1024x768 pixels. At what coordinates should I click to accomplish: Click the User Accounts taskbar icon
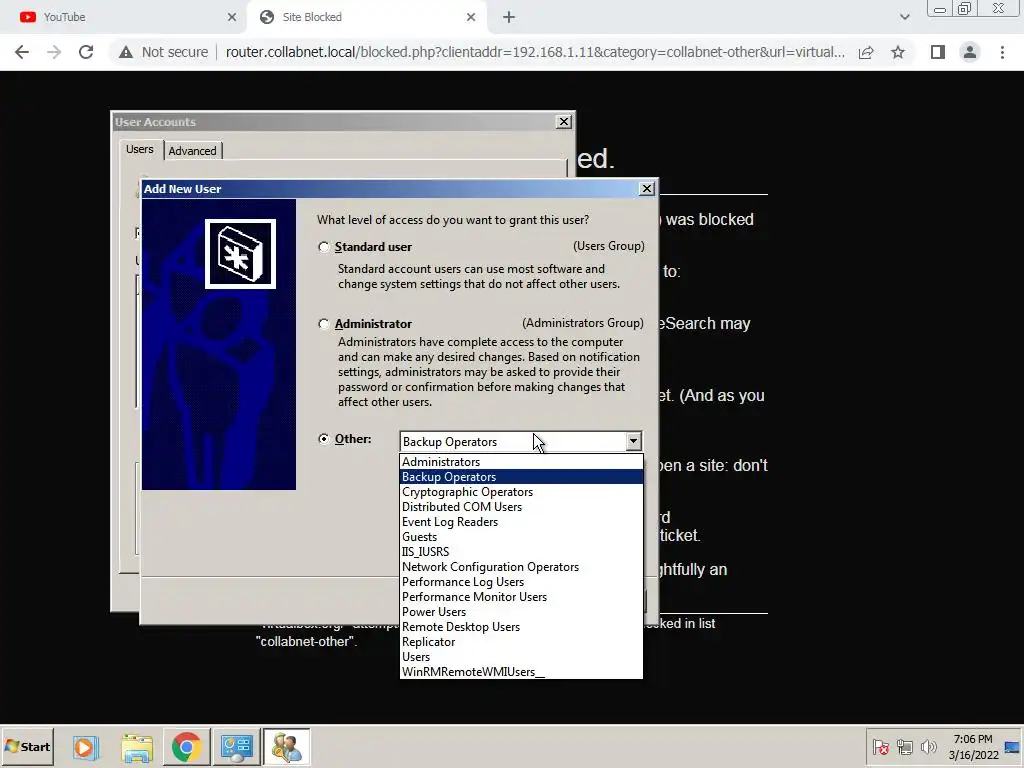click(287, 746)
